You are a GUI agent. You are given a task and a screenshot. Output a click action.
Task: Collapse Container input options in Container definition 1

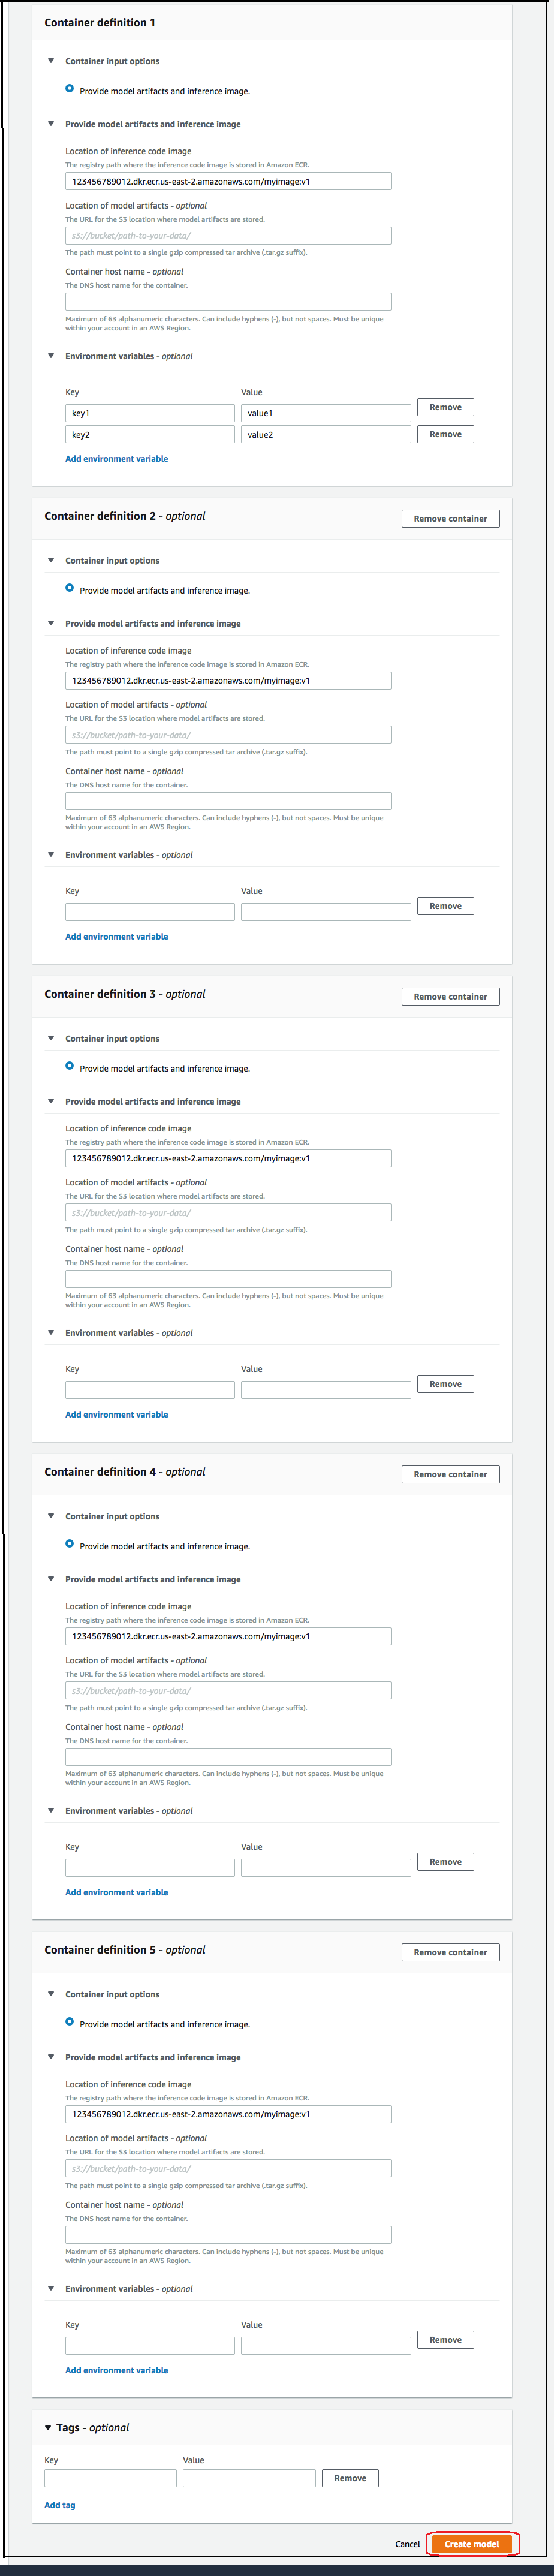(x=50, y=61)
